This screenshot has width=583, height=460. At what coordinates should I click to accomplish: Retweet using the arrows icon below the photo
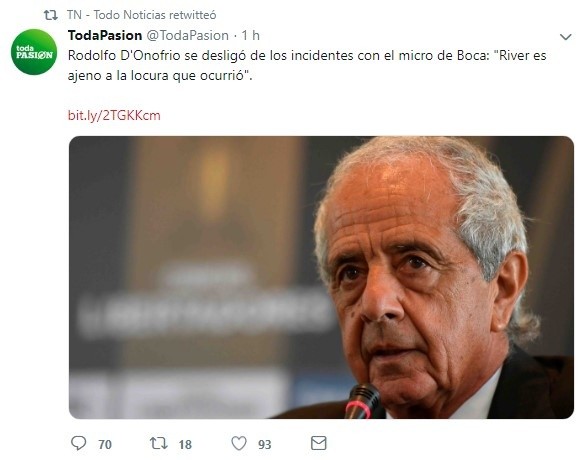click(158, 443)
